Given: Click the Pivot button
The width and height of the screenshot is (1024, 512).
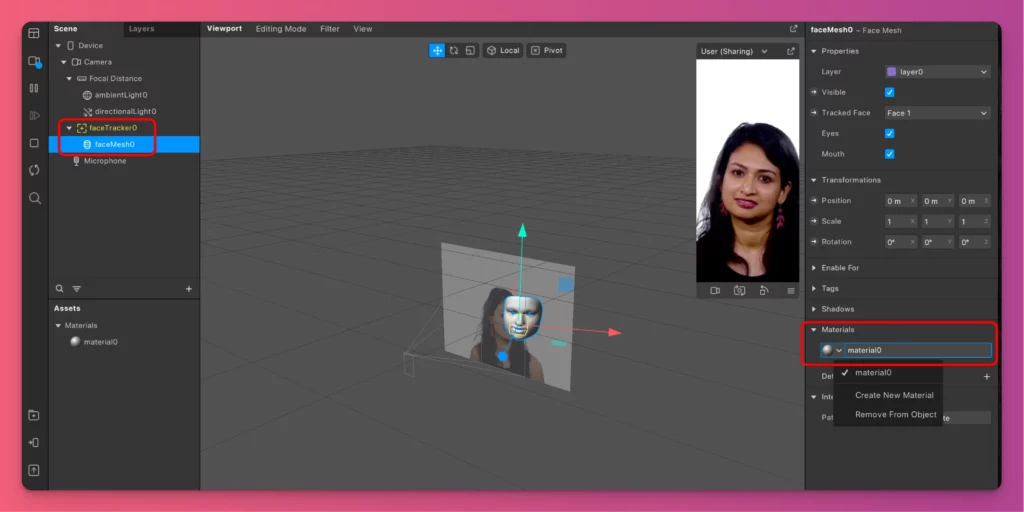Looking at the screenshot, I should point(547,50).
